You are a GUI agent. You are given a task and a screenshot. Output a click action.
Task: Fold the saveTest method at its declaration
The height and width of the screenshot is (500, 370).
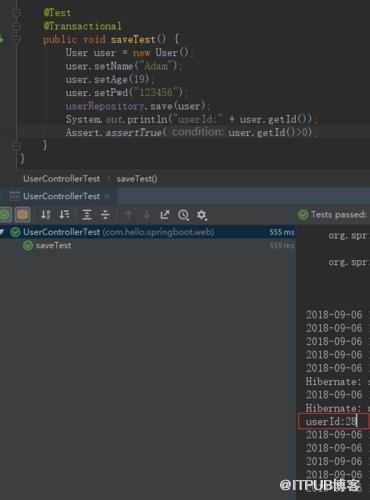pyautogui.click(x=16, y=39)
